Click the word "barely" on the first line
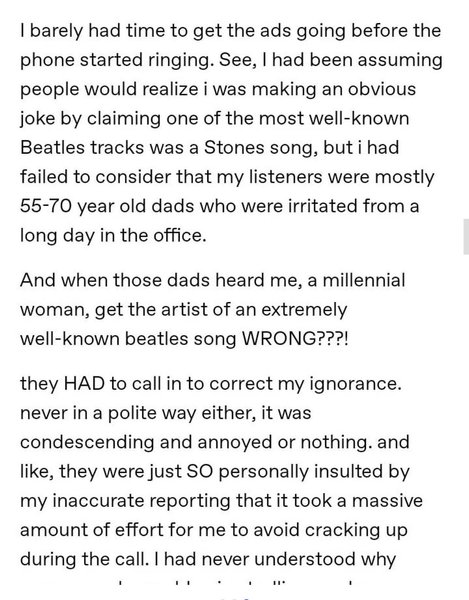The height and width of the screenshot is (600, 469). 57,31
